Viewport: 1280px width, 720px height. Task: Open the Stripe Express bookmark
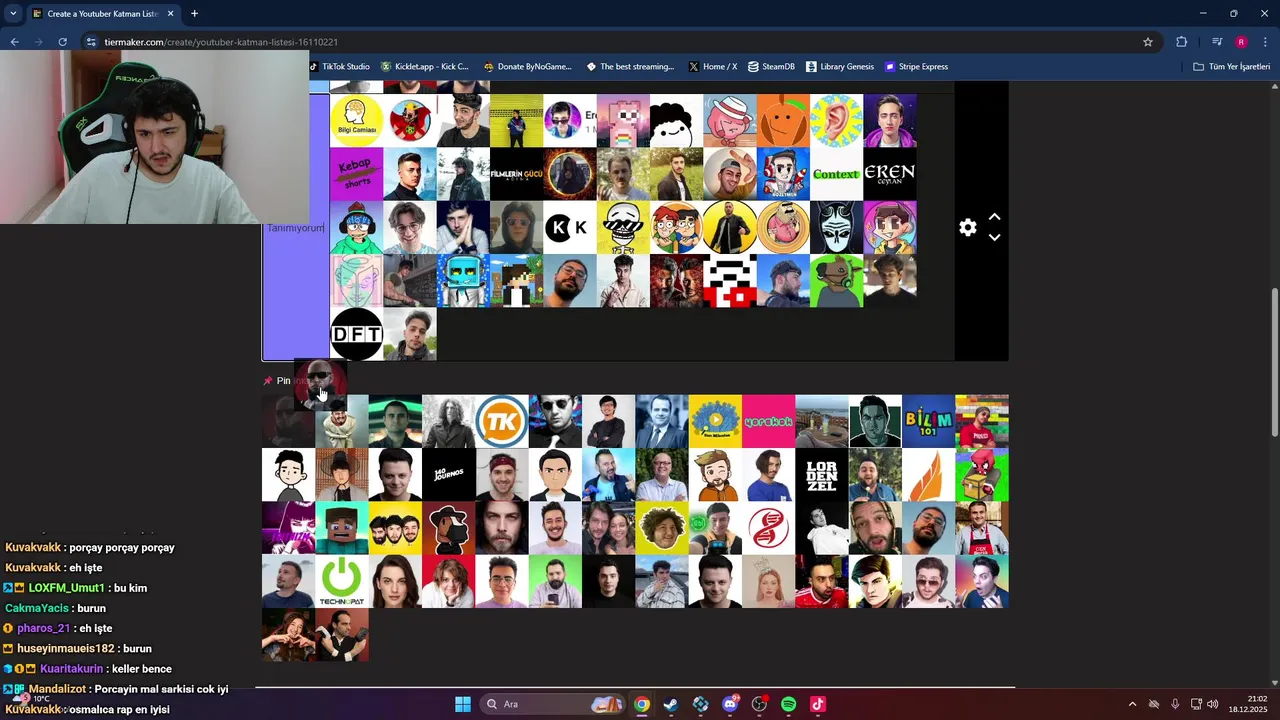coord(917,66)
